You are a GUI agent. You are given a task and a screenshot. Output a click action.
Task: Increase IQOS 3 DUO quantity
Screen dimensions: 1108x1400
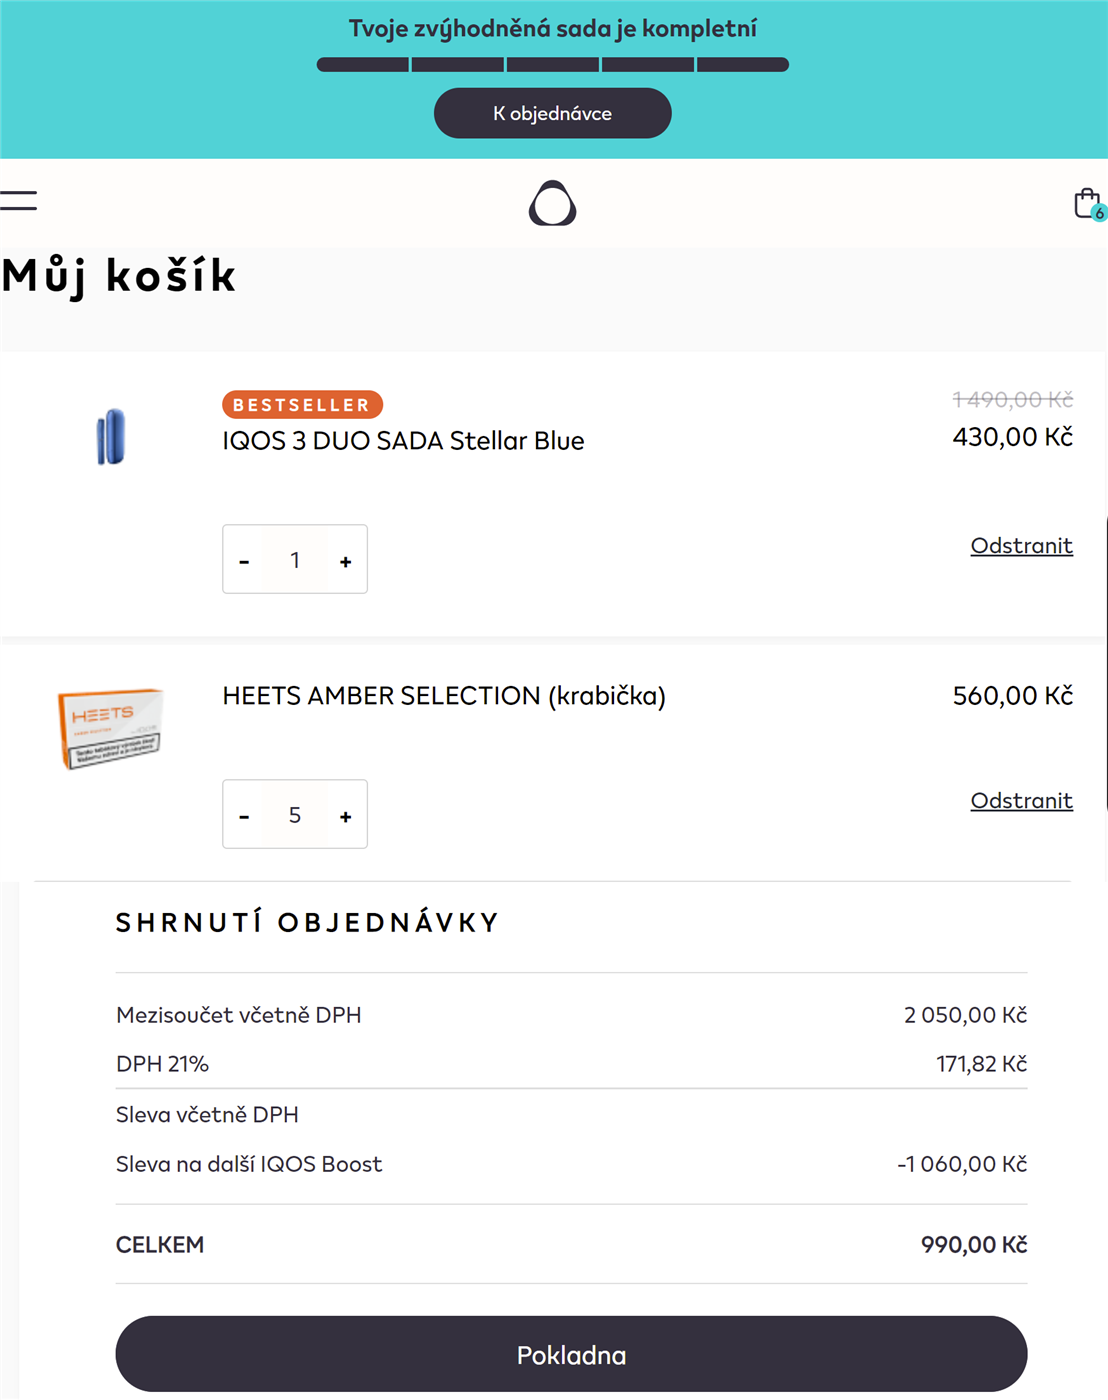pyautogui.click(x=346, y=560)
